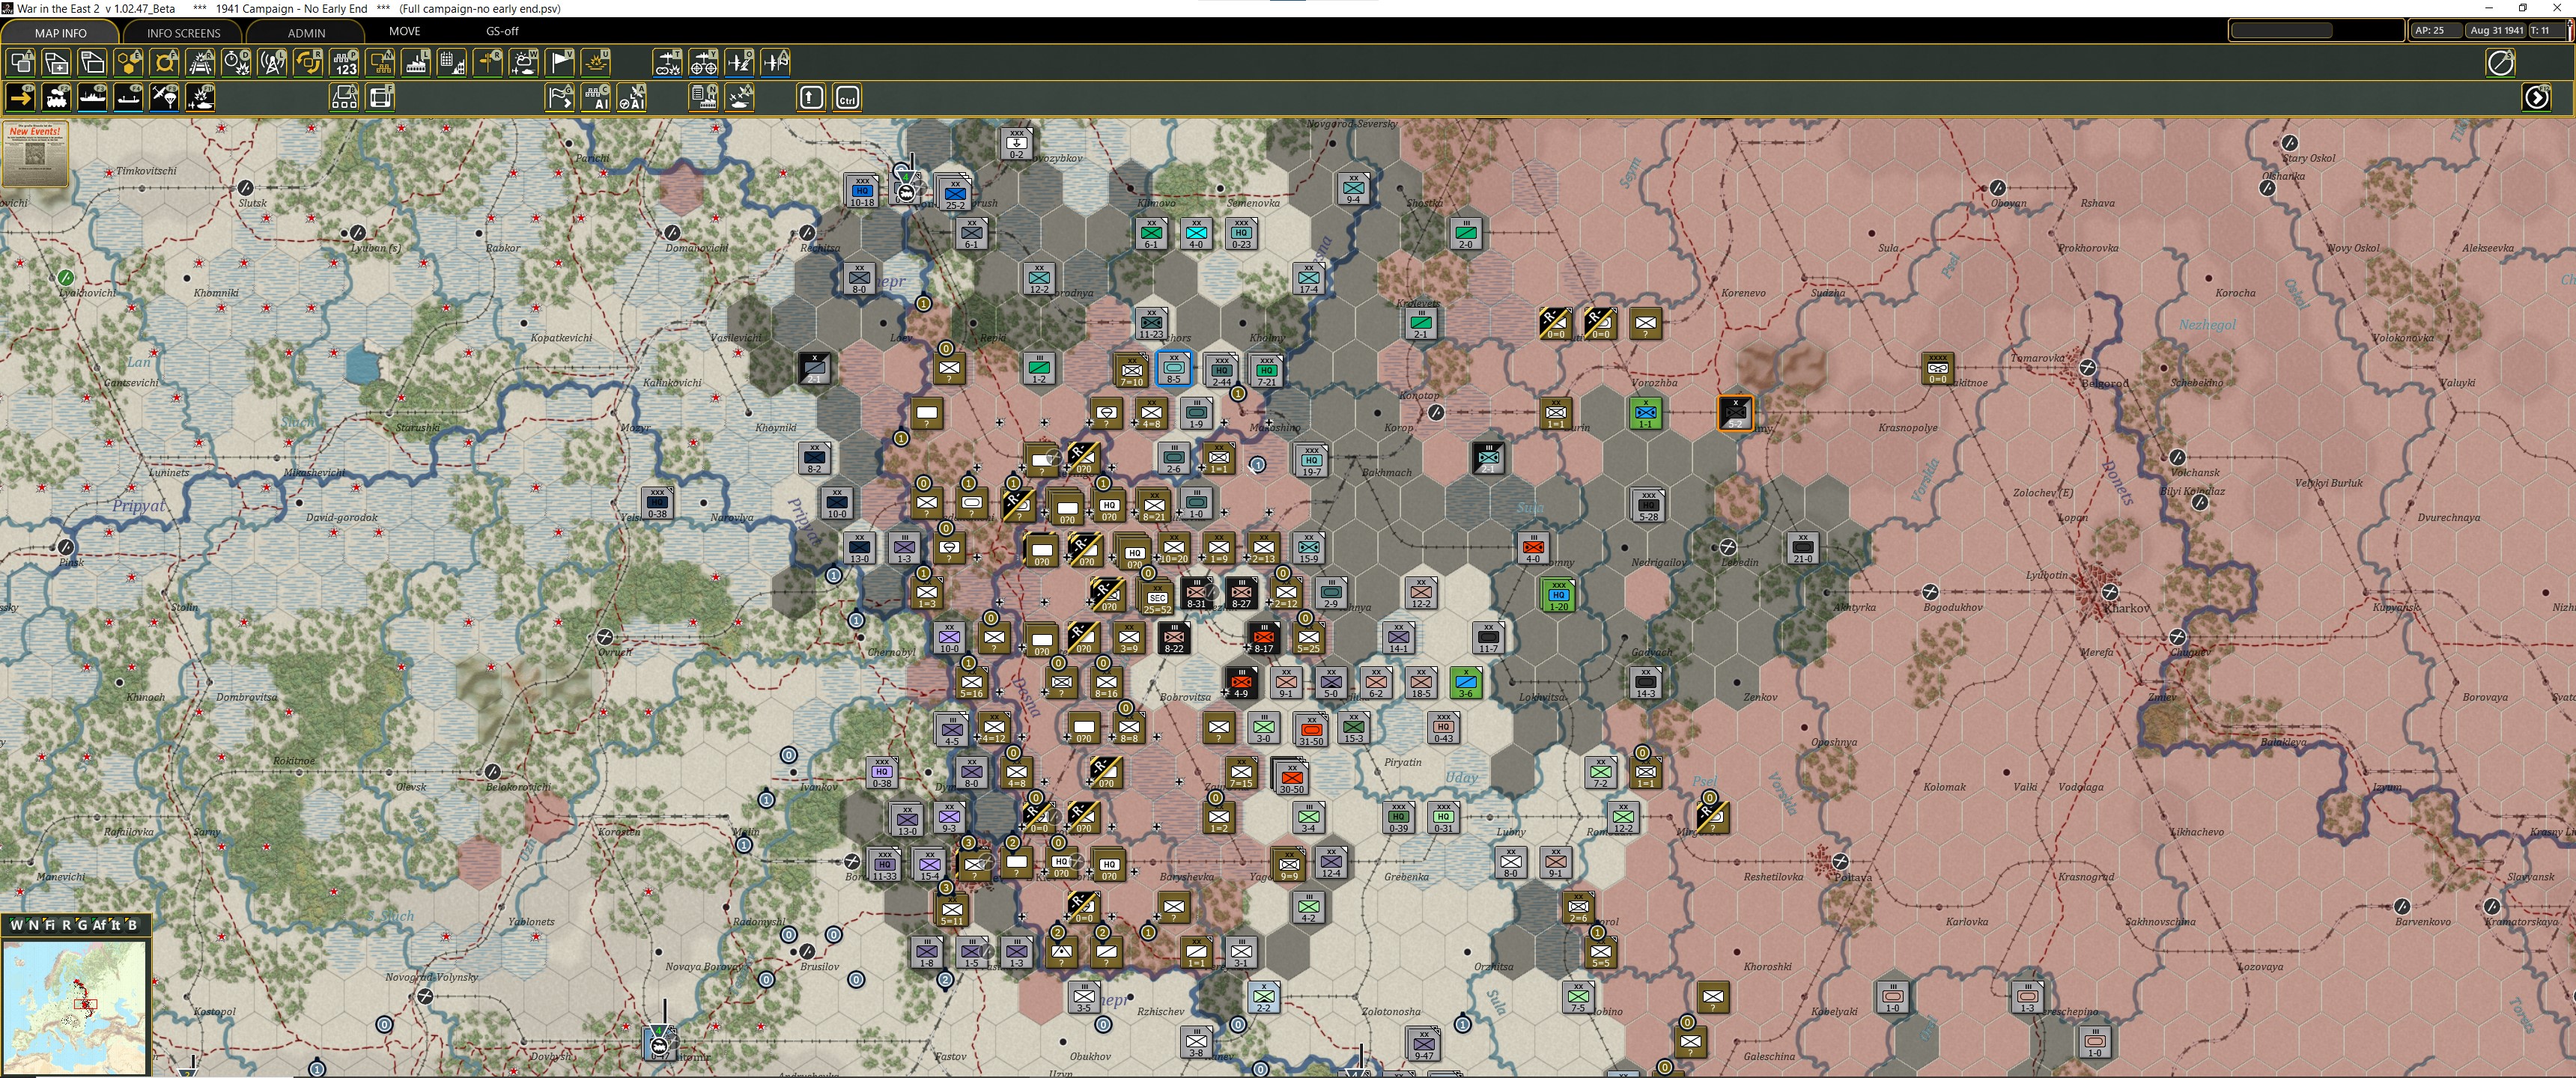Image resolution: width=2576 pixels, height=1078 pixels.
Task: Click the unit stack hierarchy N icon
Action: 381,63
